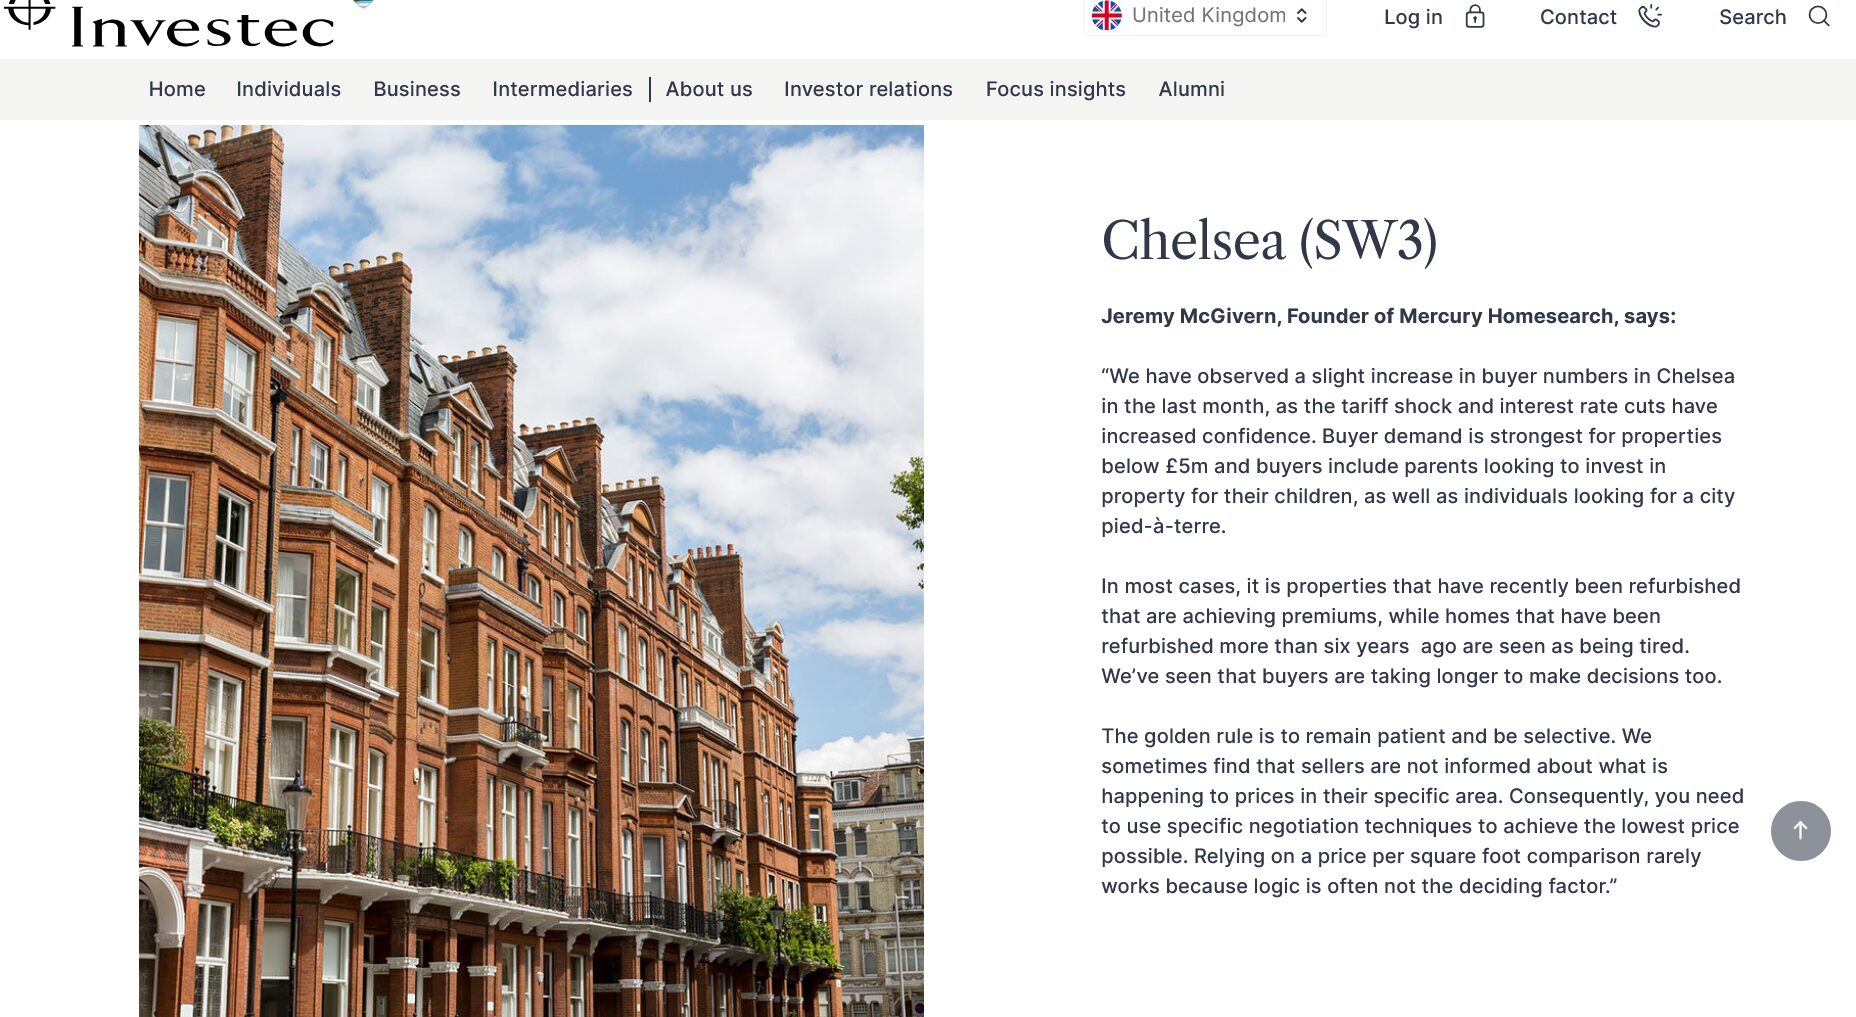Click the UK flag icon
The width and height of the screenshot is (1856, 1017).
click(x=1106, y=15)
